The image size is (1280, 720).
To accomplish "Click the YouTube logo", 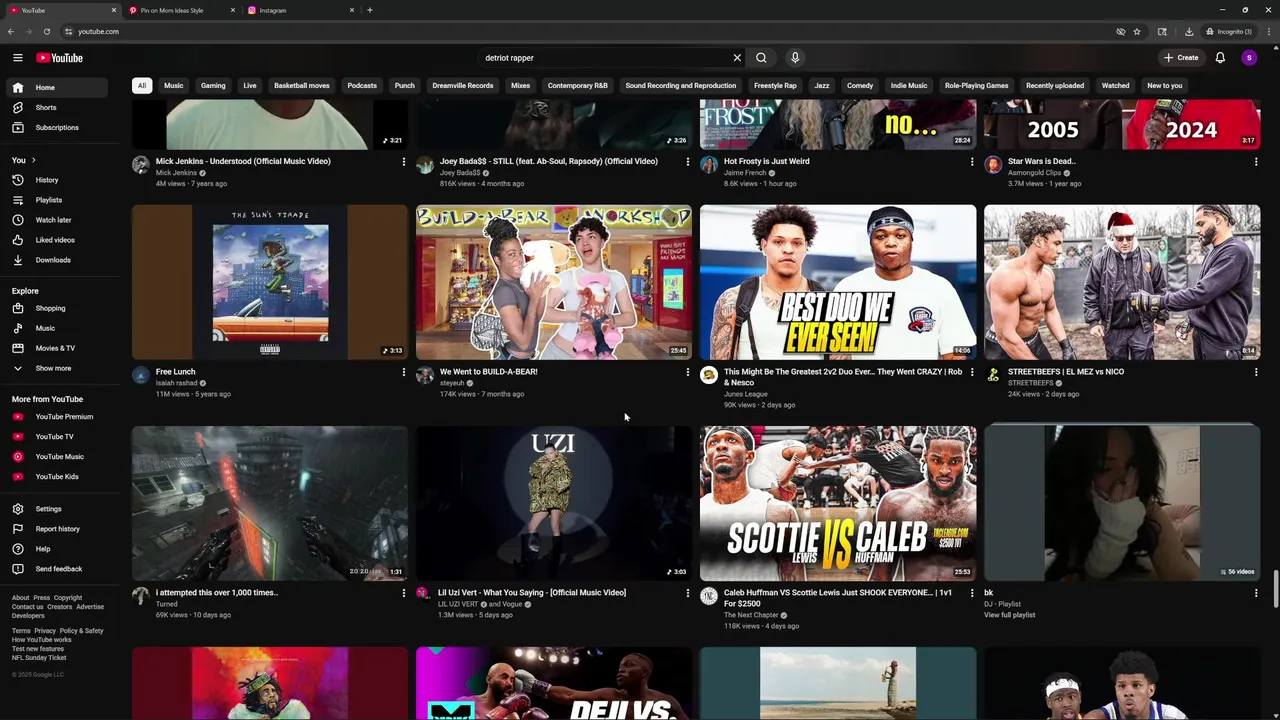I will coord(60,58).
